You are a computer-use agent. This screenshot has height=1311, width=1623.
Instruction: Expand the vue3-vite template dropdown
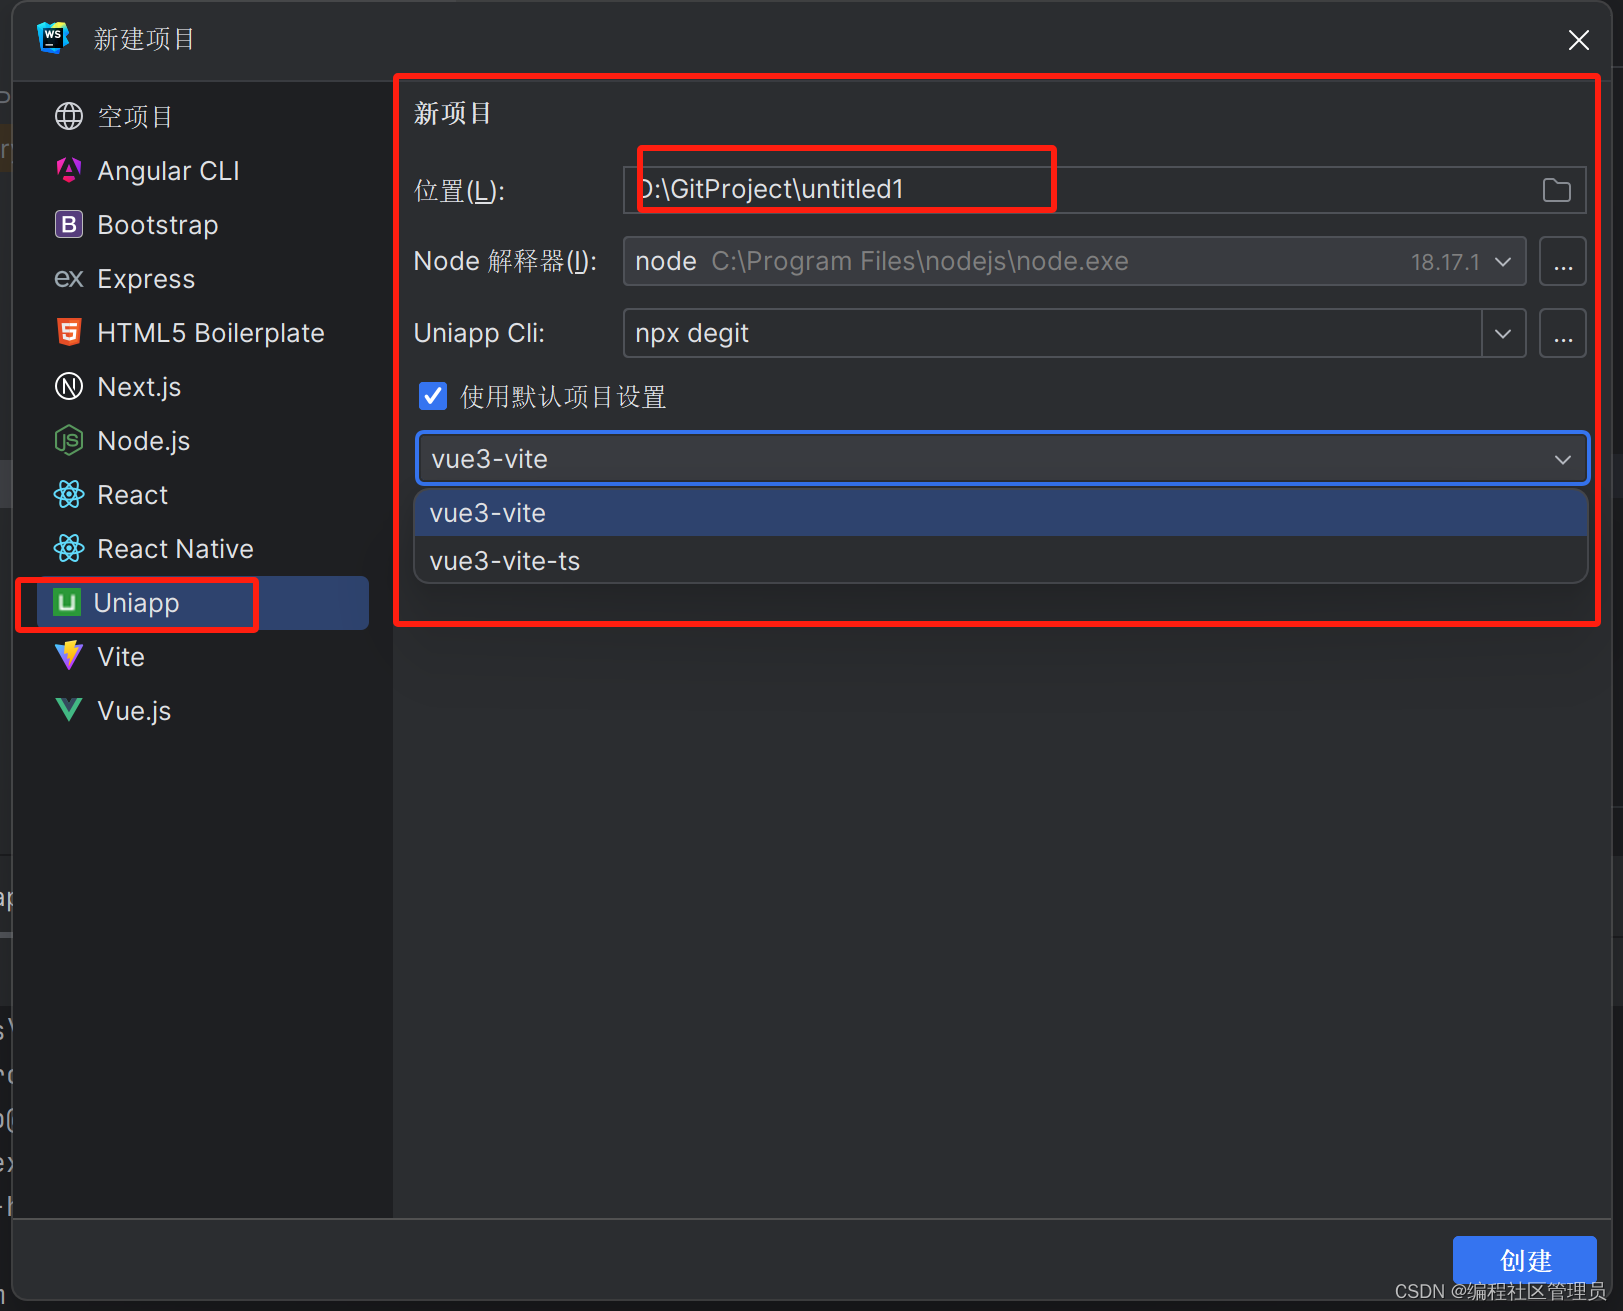click(x=1562, y=458)
